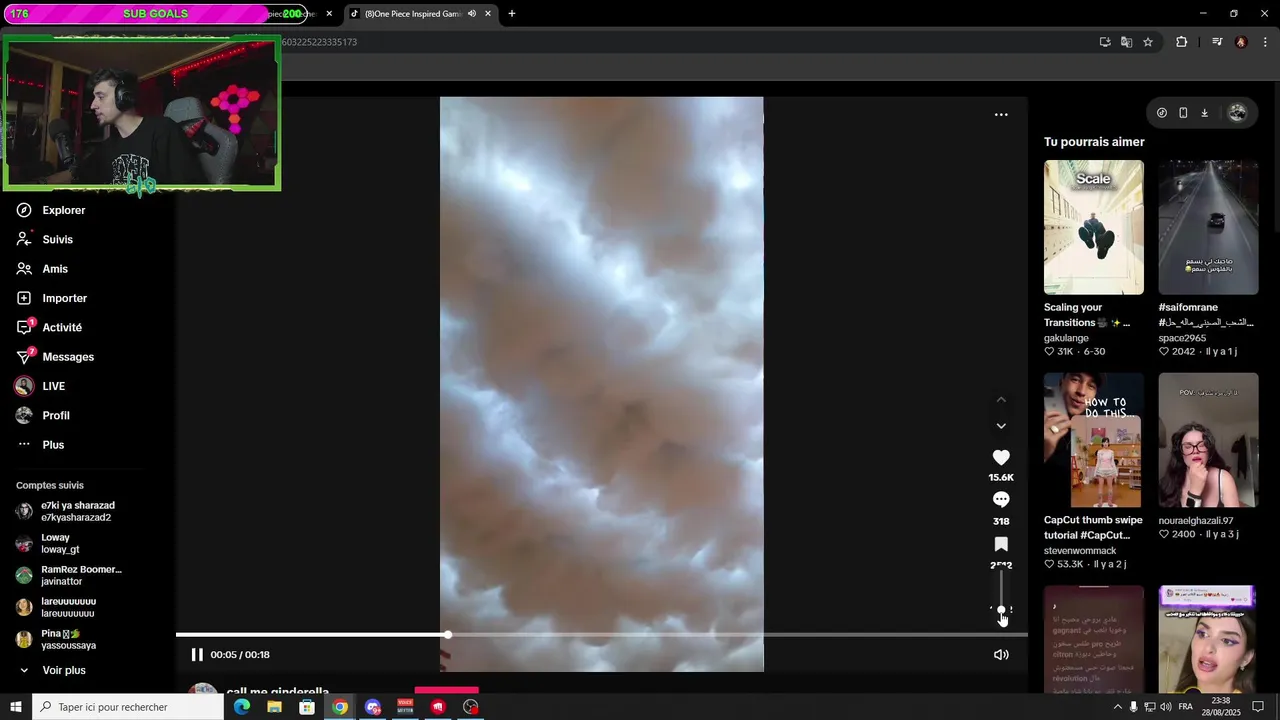Open Discord from the taskbar

[x=373, y=707]
